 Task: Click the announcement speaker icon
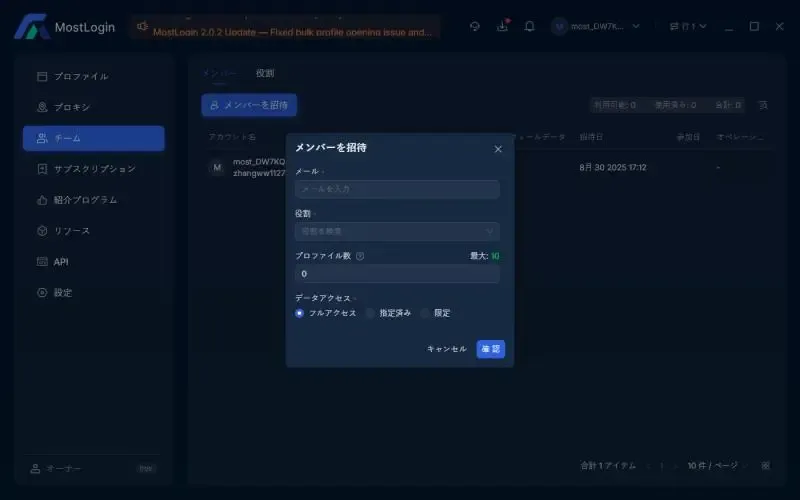coord(142,26)
